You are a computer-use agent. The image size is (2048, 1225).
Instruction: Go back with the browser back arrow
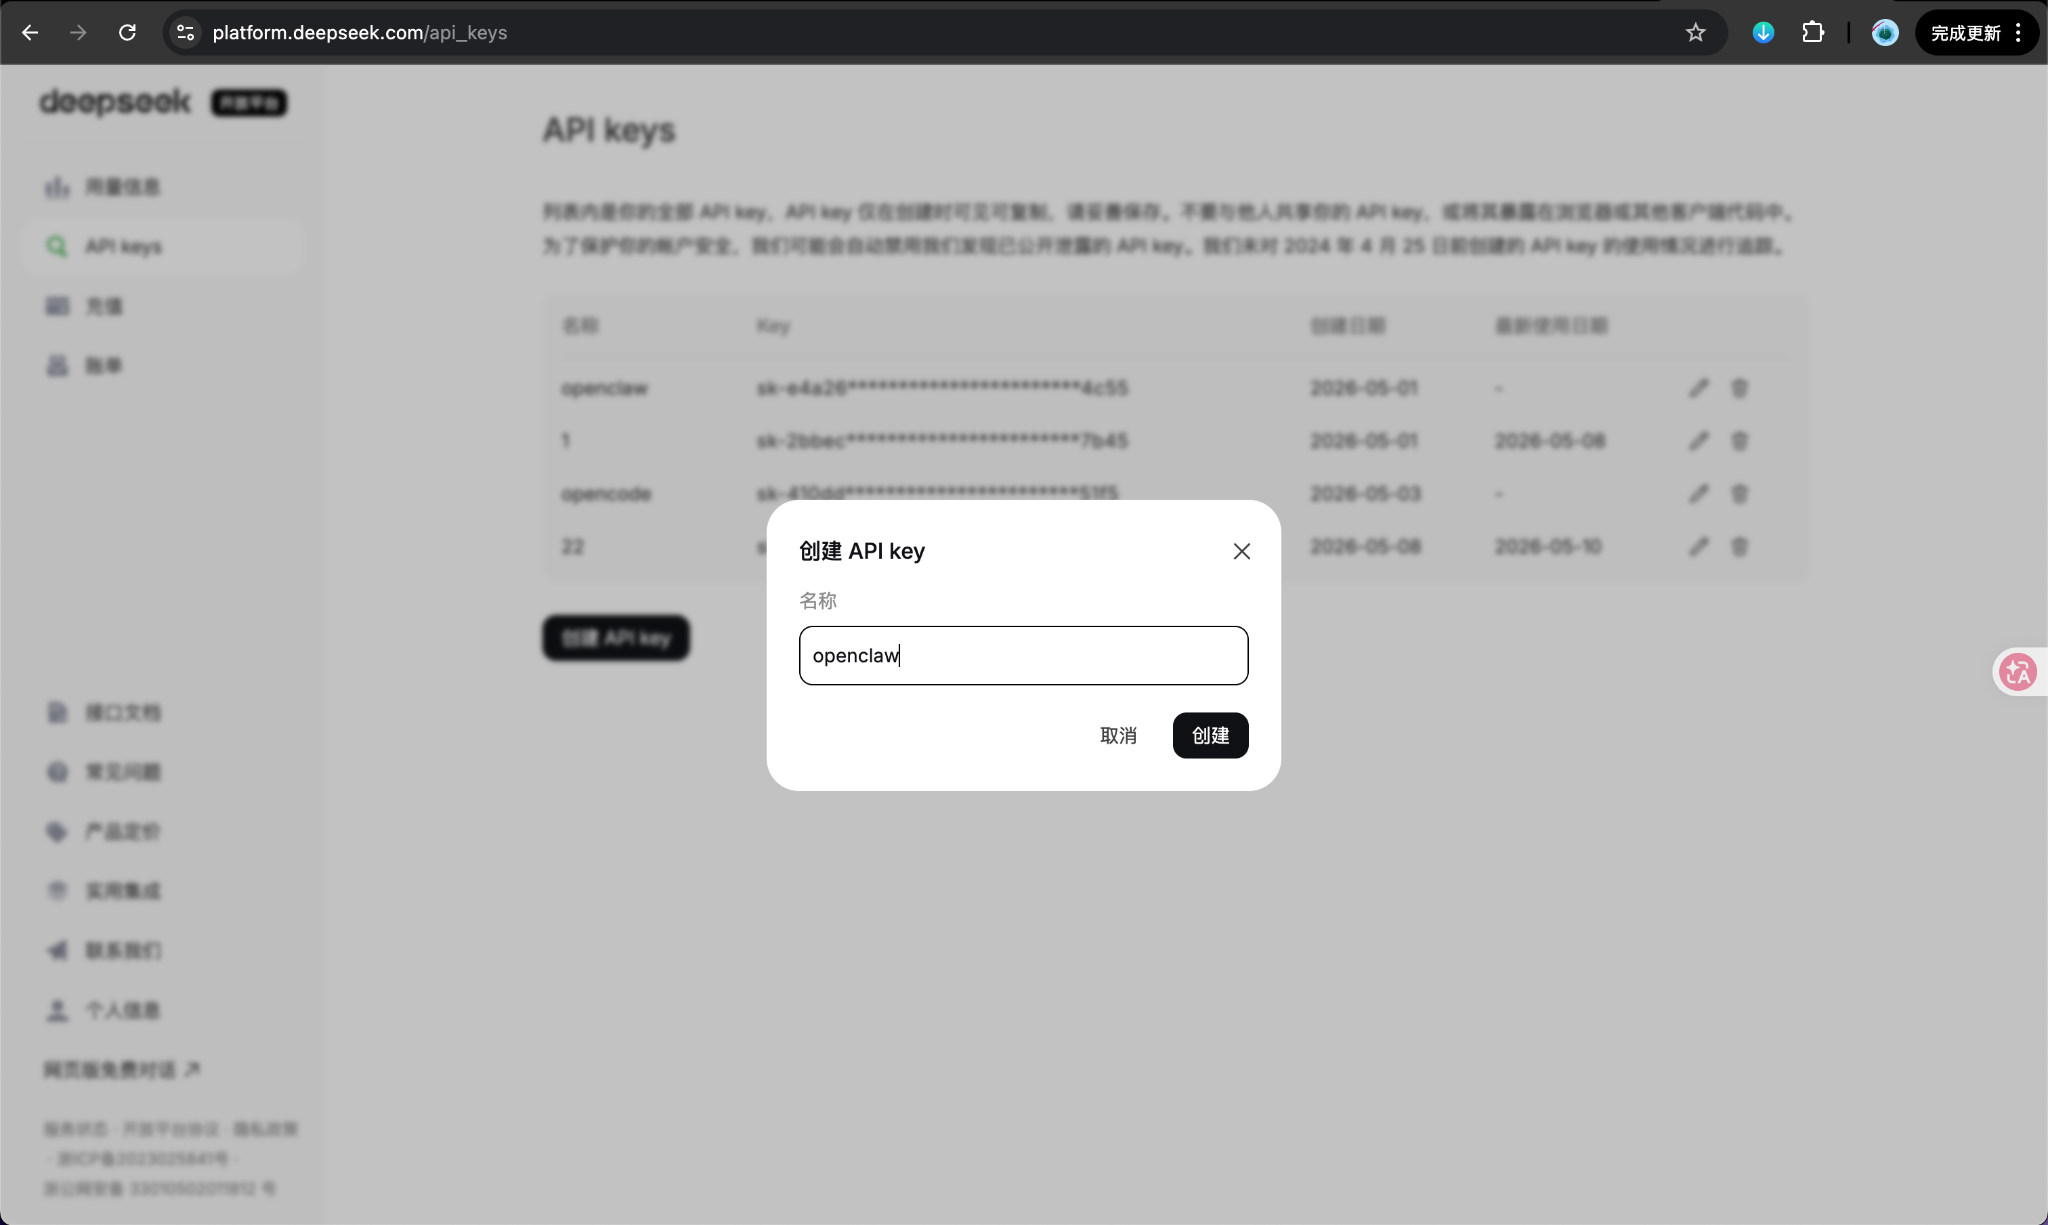pyautogui.click(x=30, y=33)
